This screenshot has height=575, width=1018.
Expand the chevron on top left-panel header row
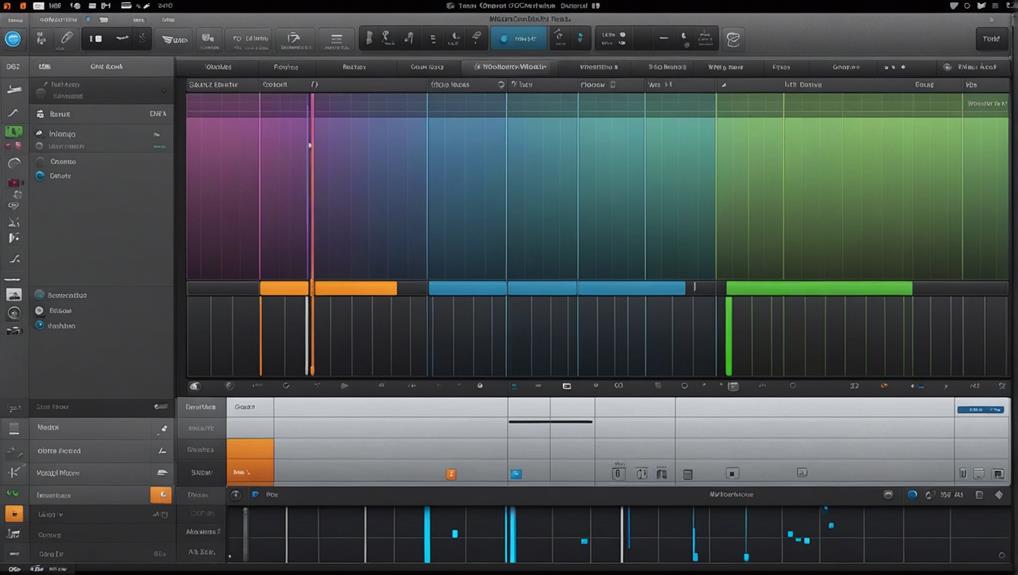point(164,90)
